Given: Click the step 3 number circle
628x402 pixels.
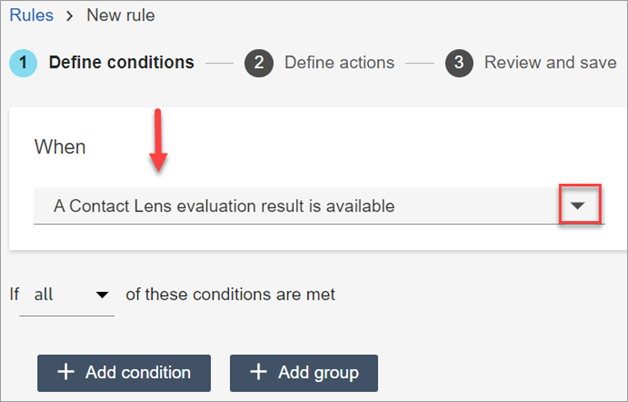Looking at the screenshot, I should click(x=459, y=62).
